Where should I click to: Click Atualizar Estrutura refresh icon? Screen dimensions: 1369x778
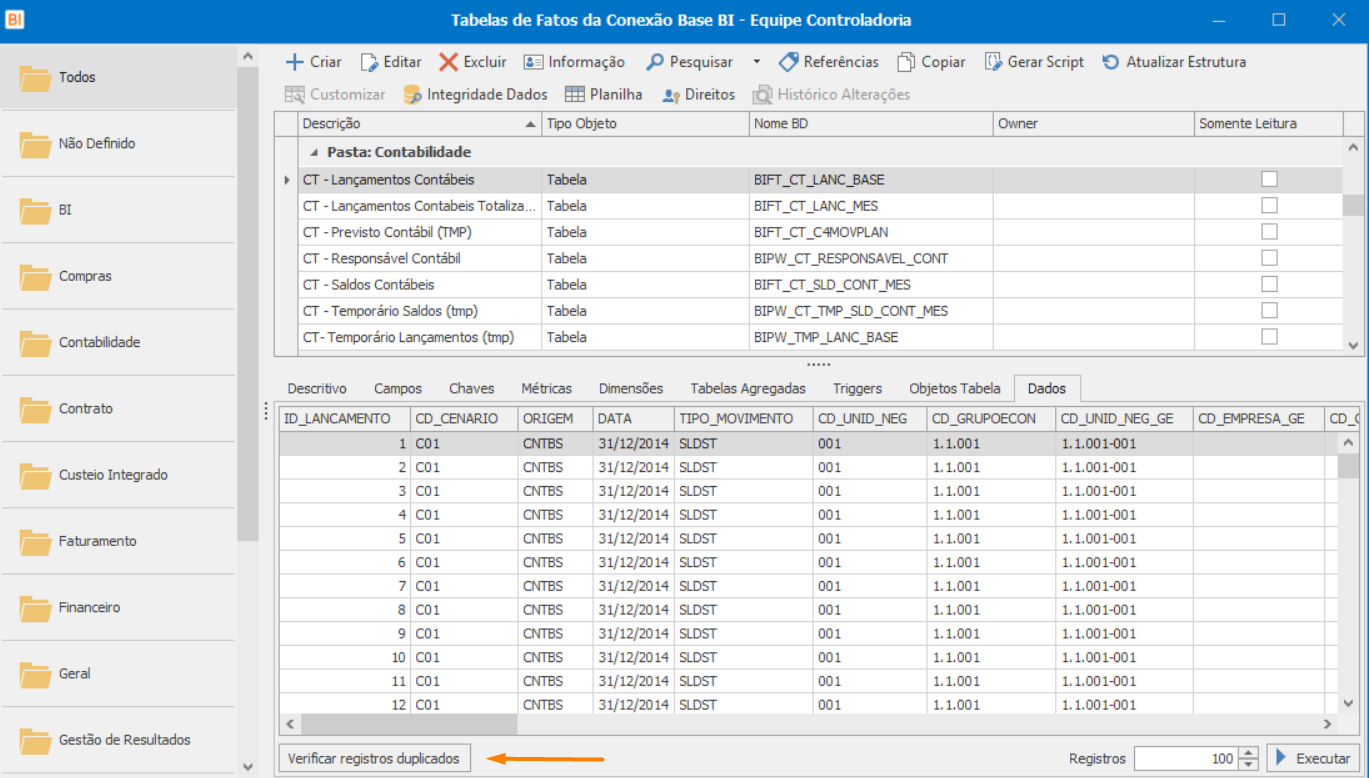point(1111,62)
